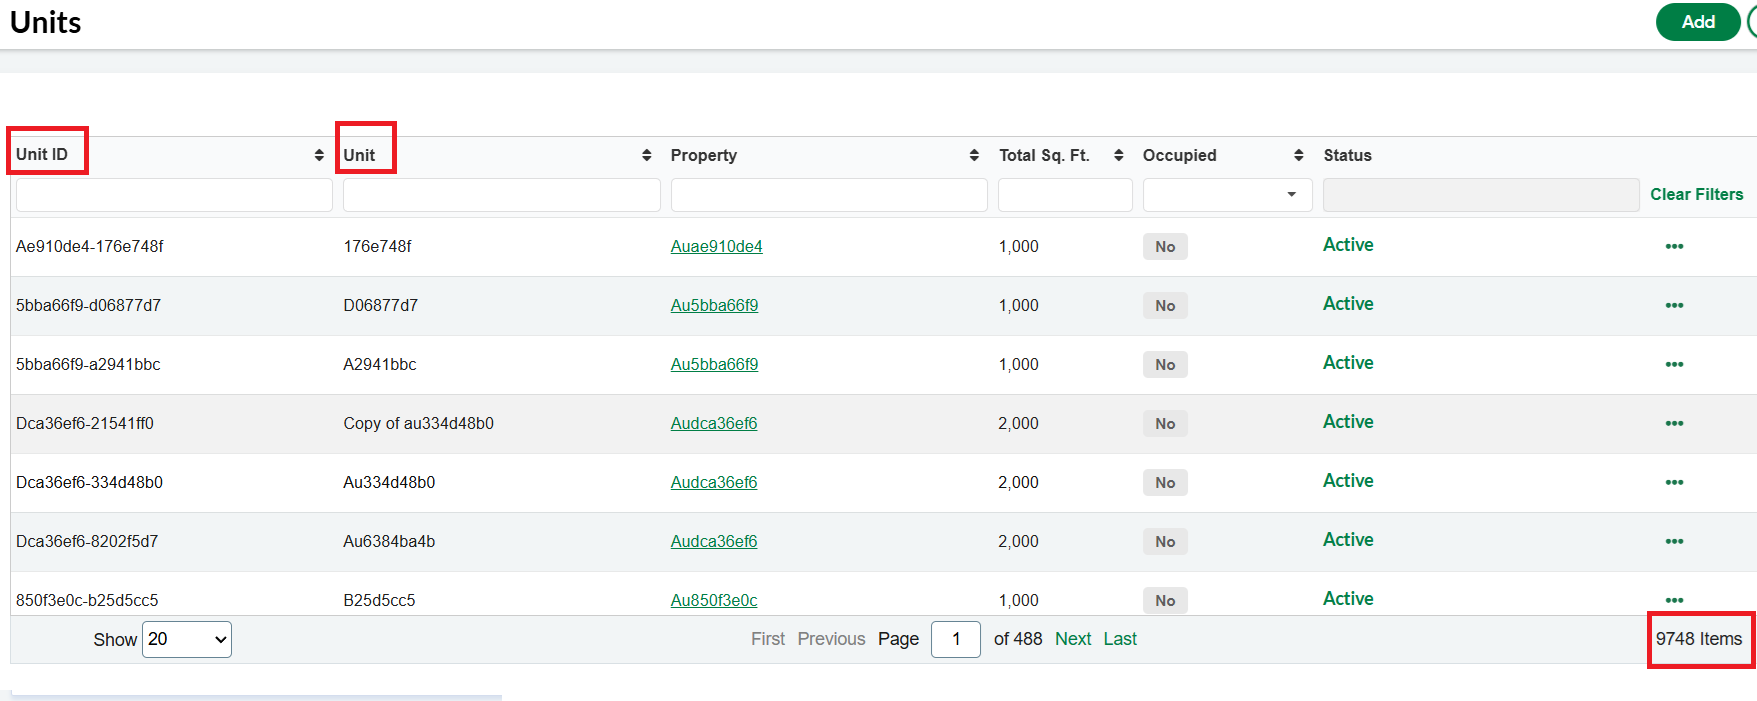The image size is (1757, 701).
Task: Select unit ID 850f3e0c-b25d5cc5
Action: pyautogui.click(x=87, y=600)
